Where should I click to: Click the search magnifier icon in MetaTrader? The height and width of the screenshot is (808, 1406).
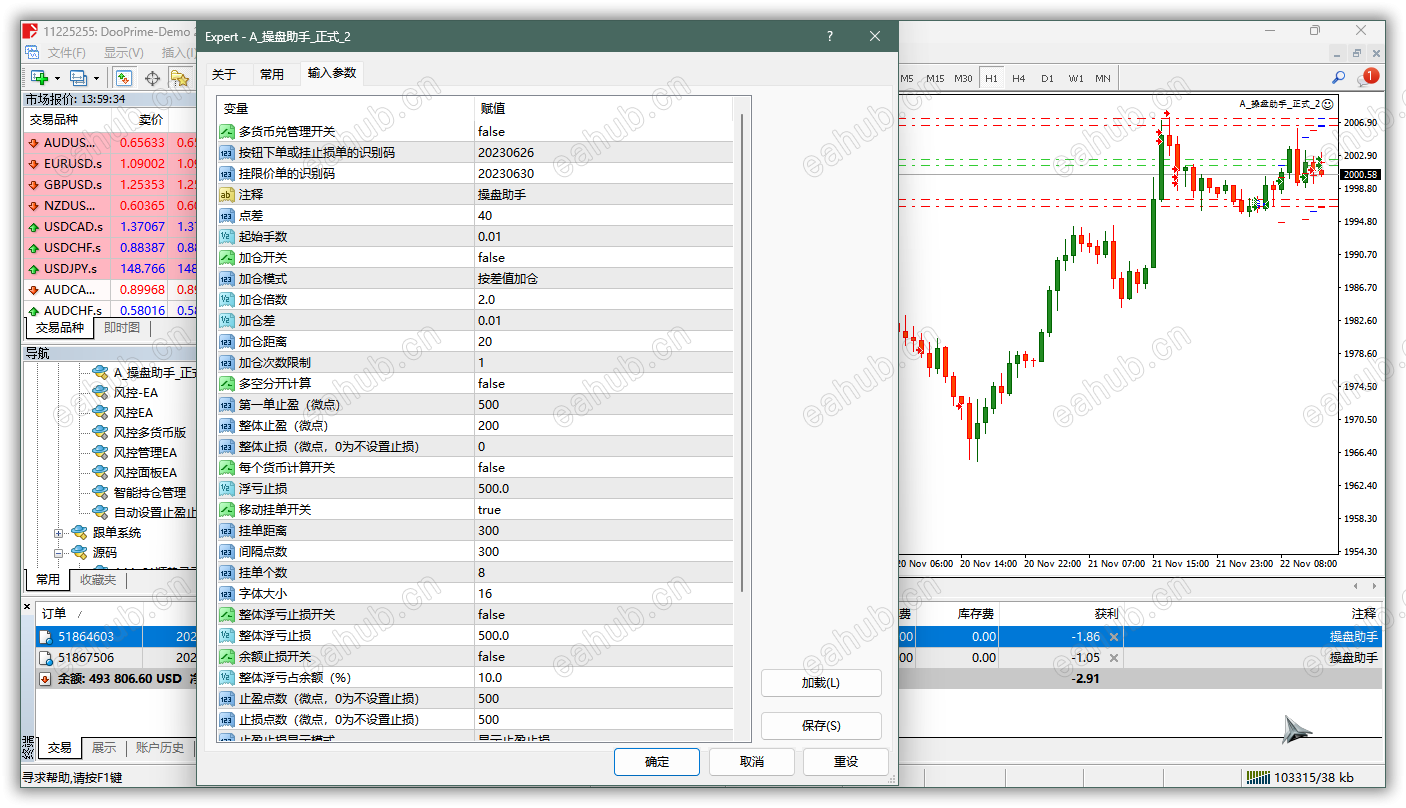pos(1338,77)
